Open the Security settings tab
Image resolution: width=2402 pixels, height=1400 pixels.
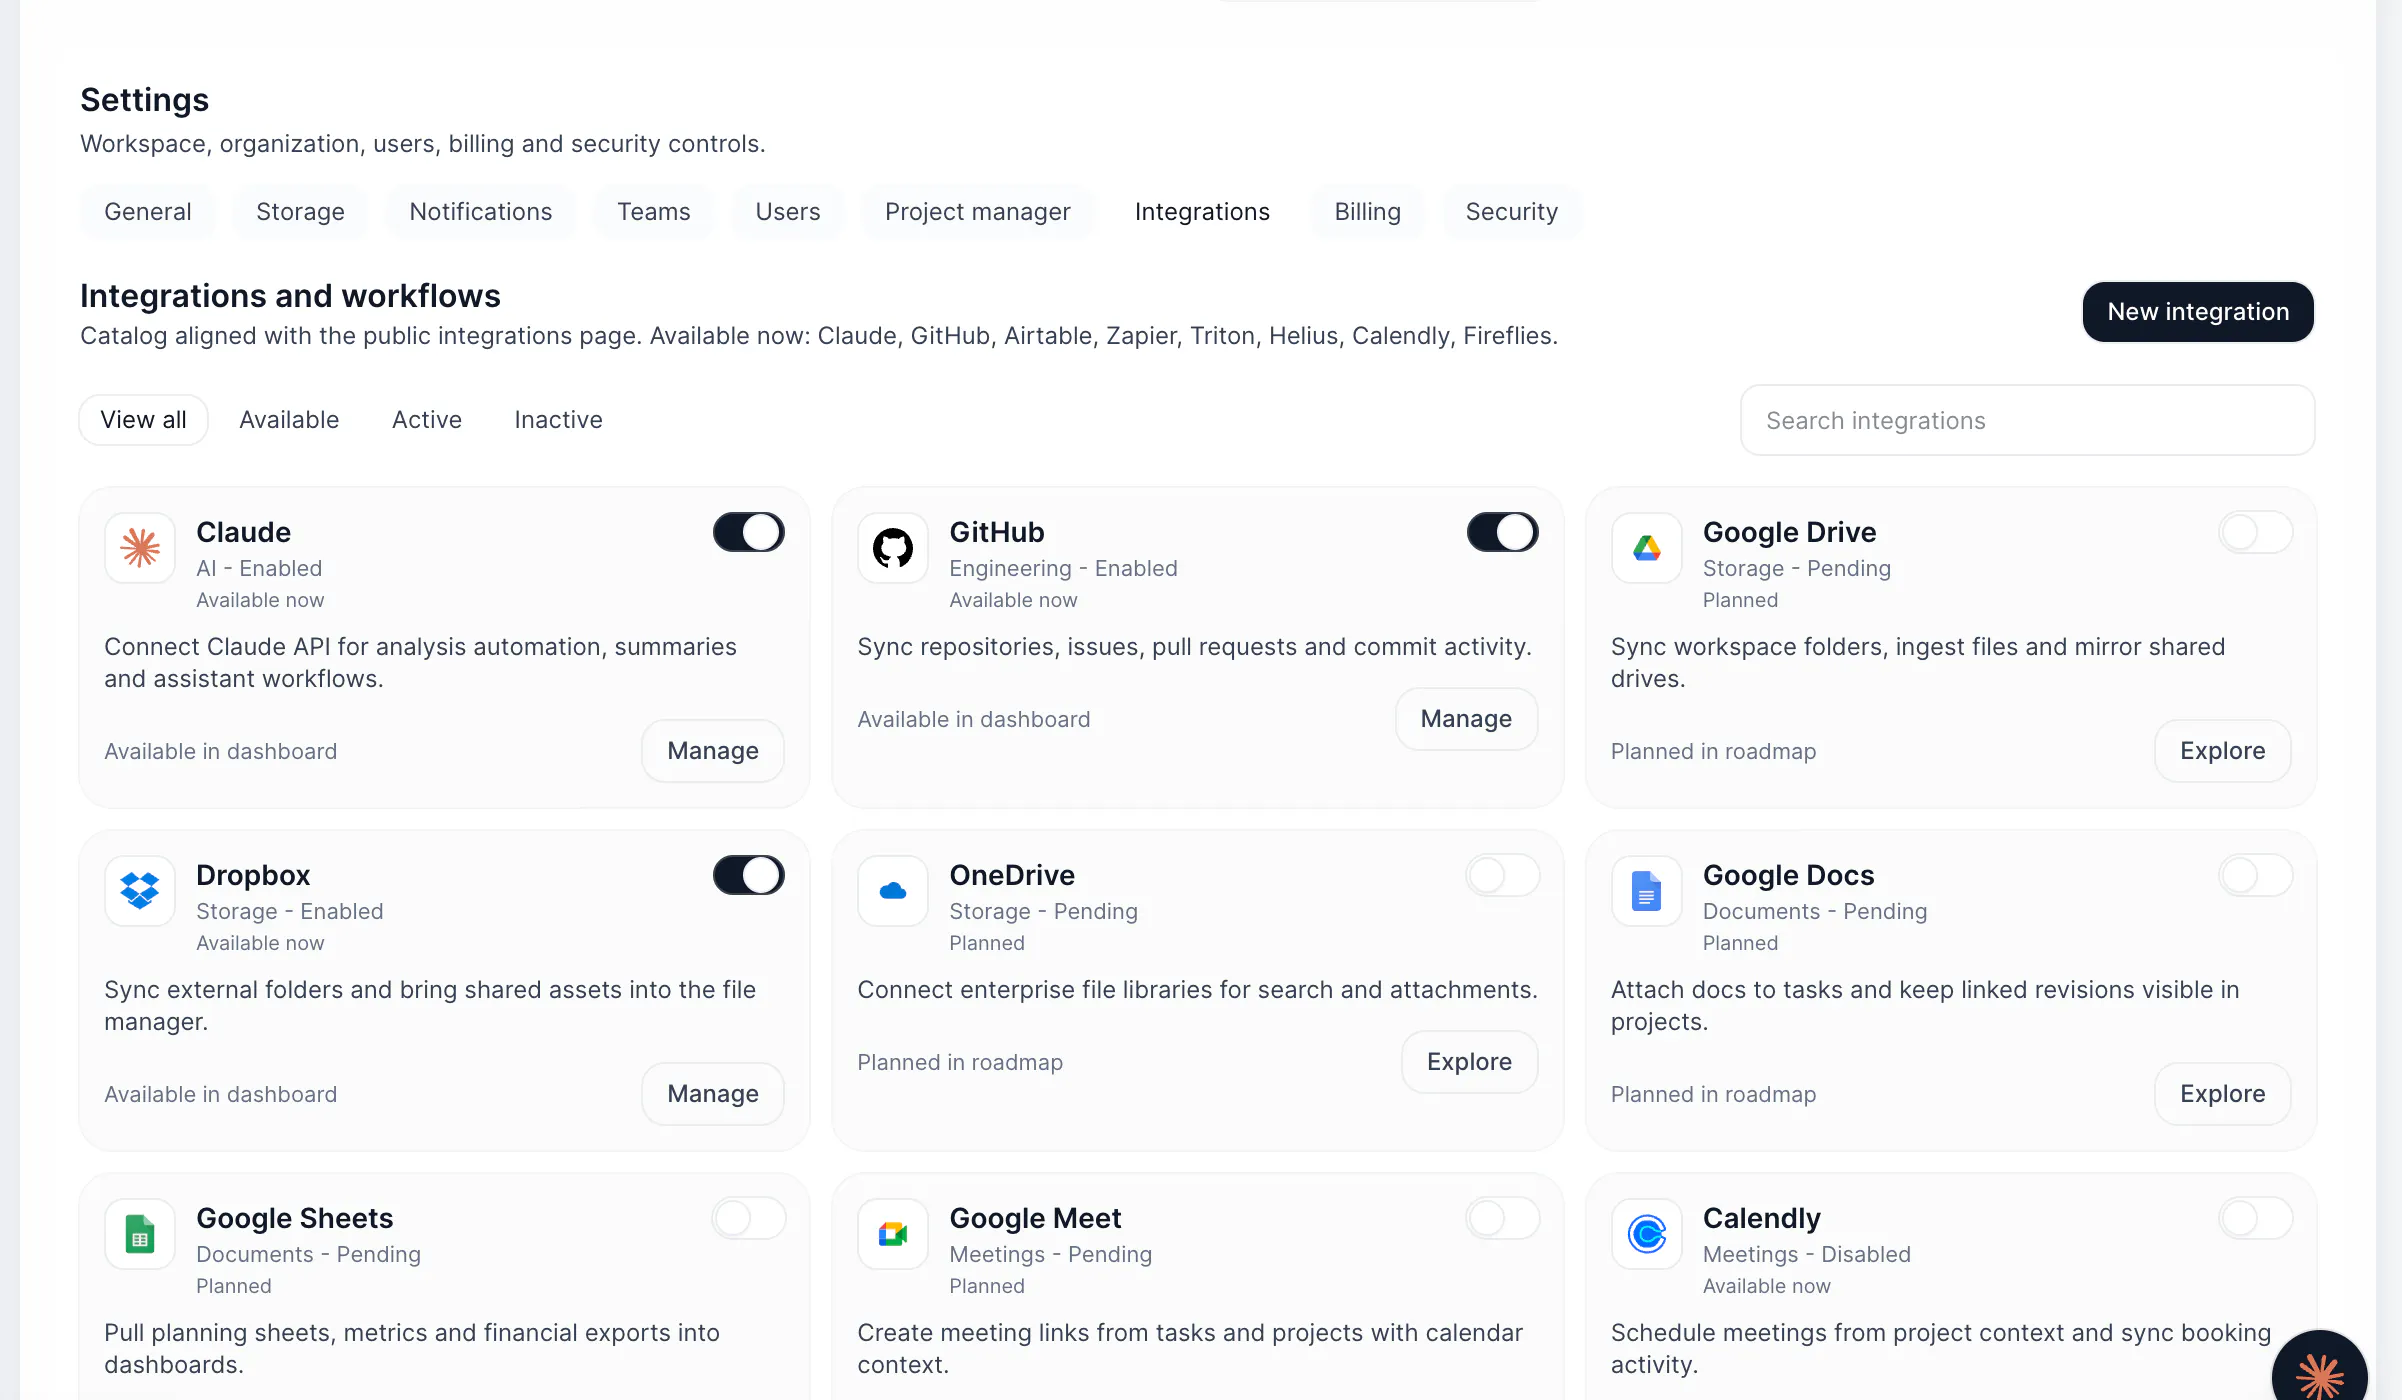coord(1512,212)
